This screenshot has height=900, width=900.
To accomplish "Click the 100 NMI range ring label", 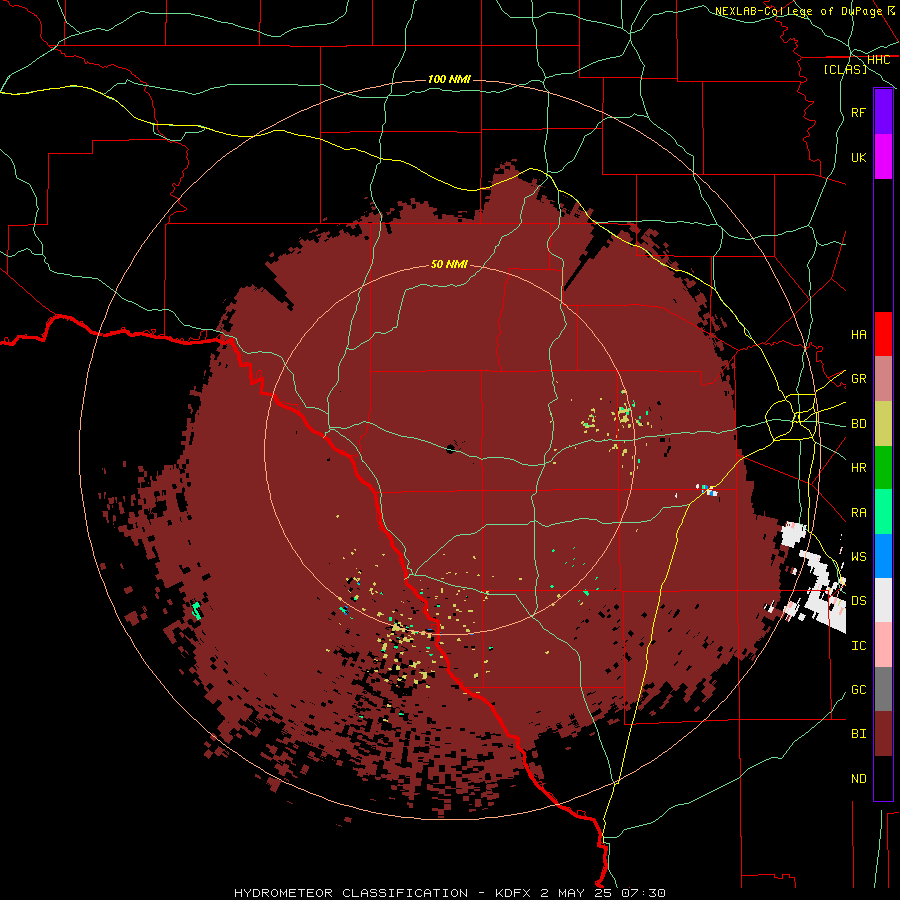I will [449, 79].
